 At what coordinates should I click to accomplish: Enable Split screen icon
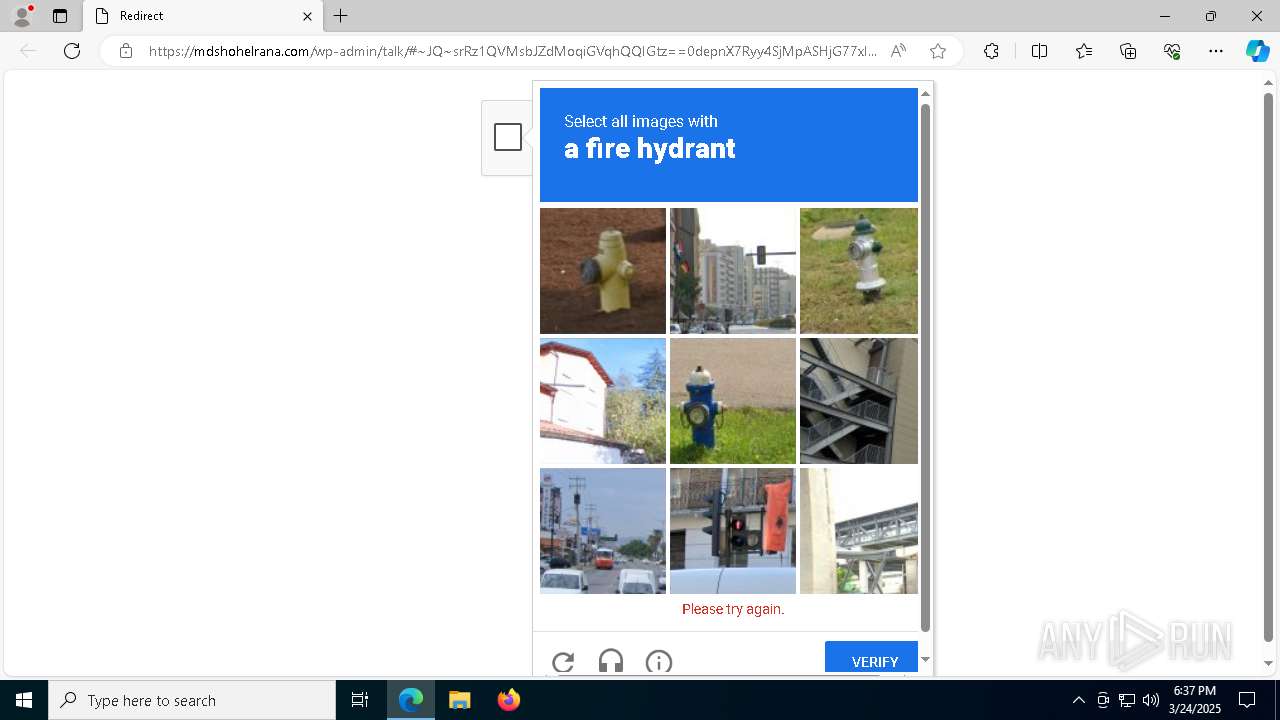1039,51
